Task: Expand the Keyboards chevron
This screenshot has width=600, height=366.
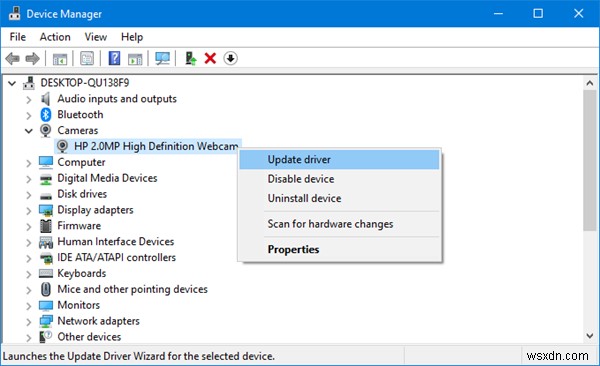Action: 29,274
